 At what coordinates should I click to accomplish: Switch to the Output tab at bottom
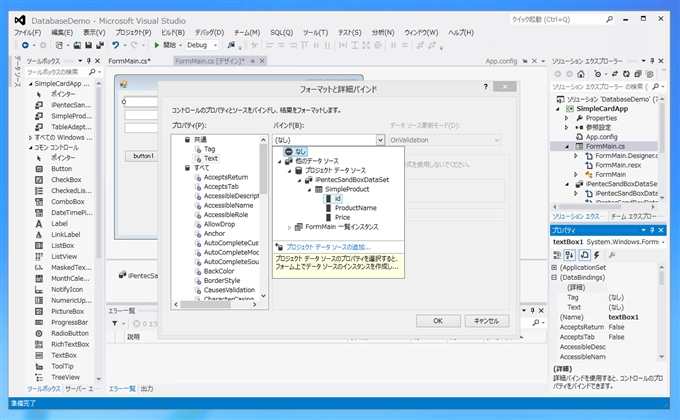[x=147, y=389]
